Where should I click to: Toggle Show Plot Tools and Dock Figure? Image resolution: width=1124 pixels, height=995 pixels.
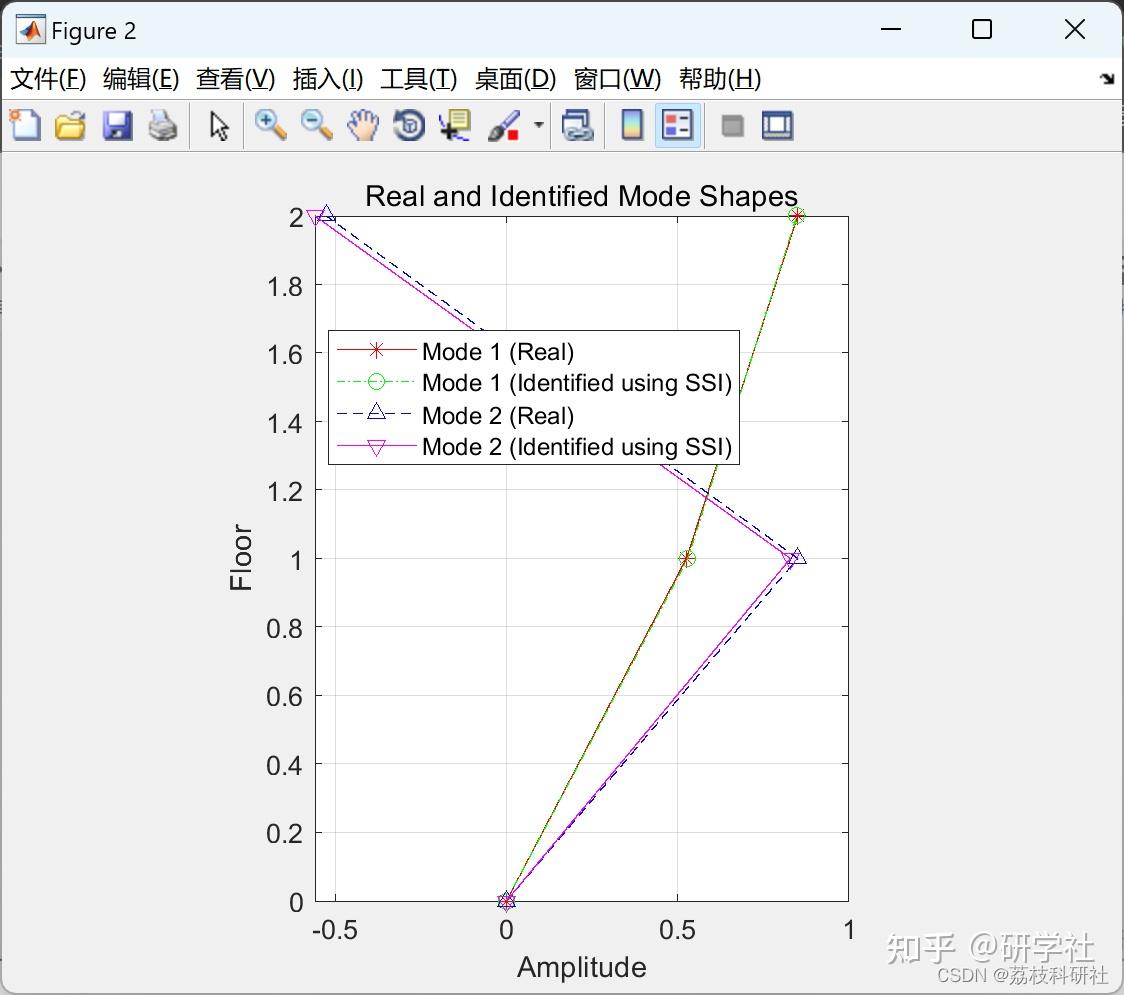(x=777, y=125)
